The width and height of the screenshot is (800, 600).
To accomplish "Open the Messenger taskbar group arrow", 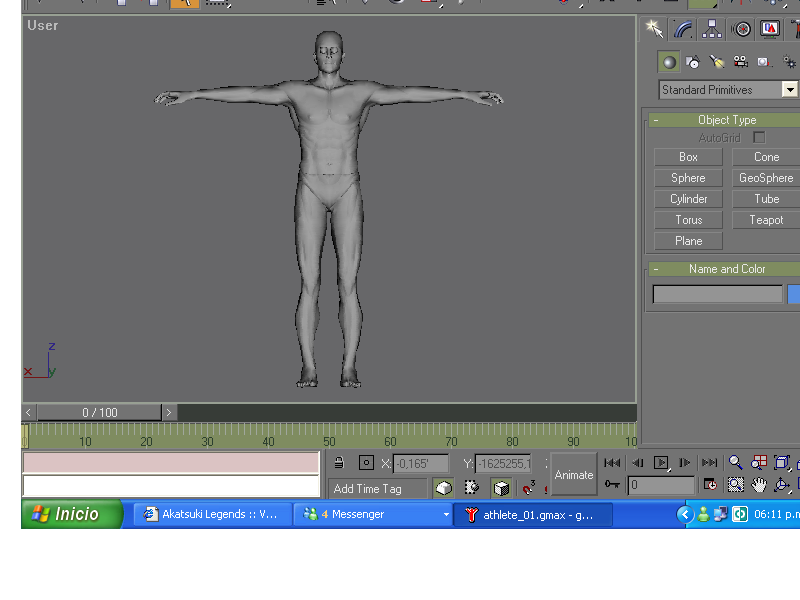I will (x=446, y=514).
